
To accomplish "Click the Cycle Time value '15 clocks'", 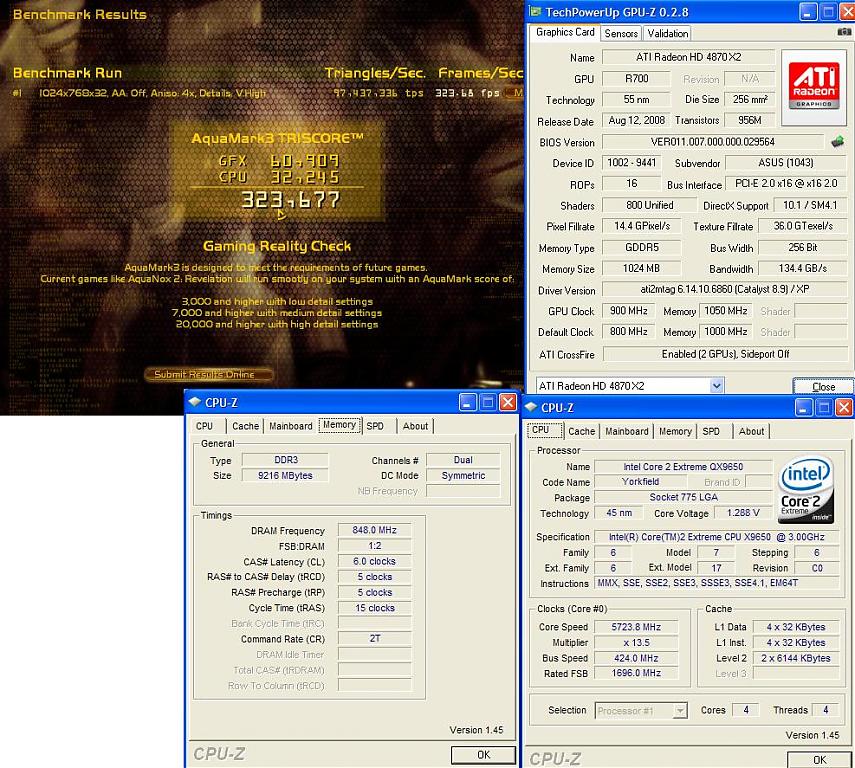I will (x=374, y=608).
